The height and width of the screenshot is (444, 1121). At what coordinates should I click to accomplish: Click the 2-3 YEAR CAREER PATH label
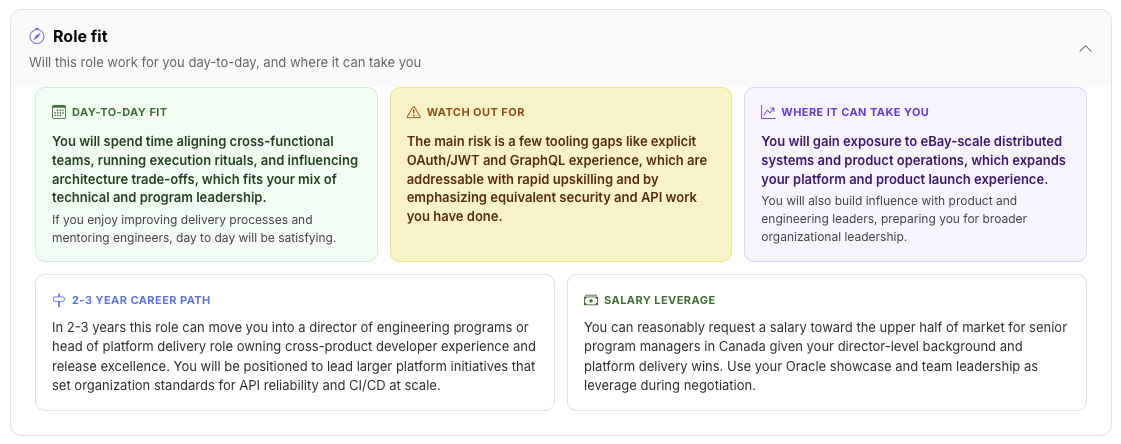point(141,300)
